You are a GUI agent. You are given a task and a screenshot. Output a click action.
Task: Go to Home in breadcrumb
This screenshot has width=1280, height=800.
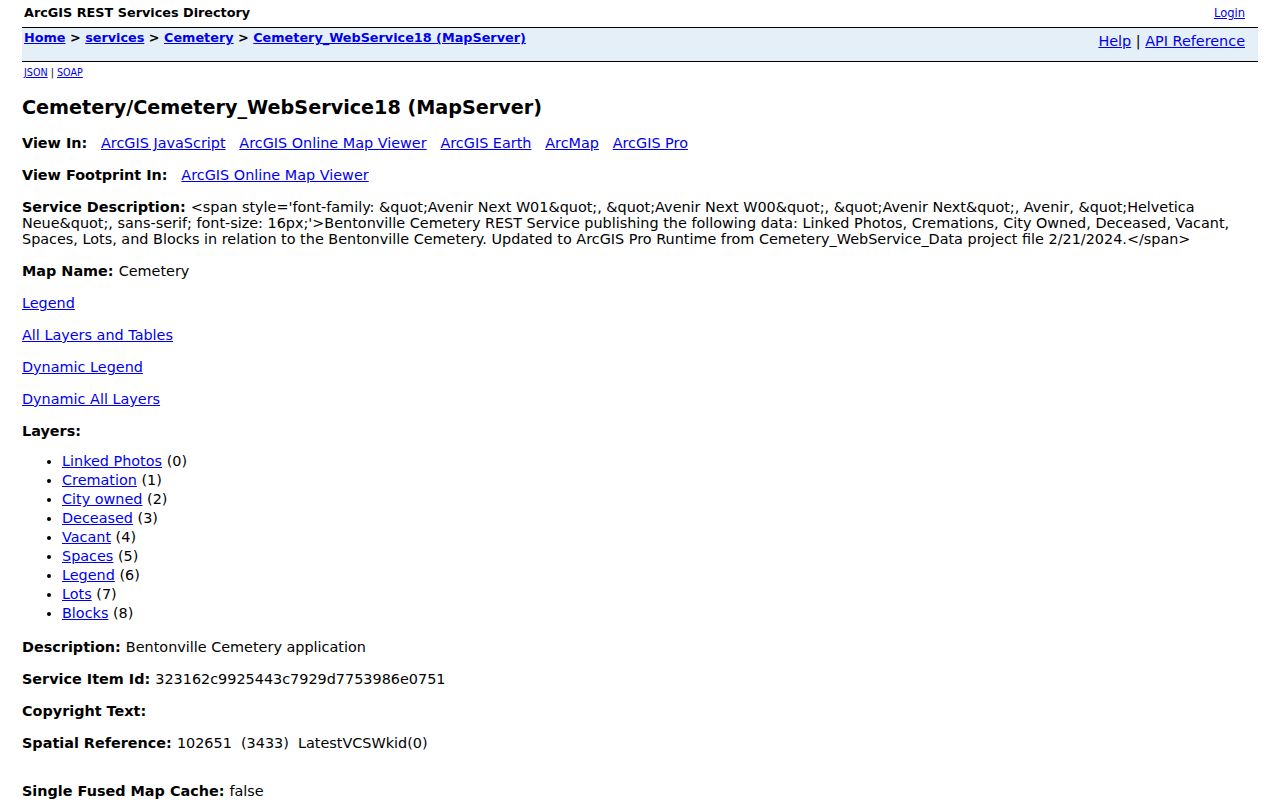coord(45,38)
